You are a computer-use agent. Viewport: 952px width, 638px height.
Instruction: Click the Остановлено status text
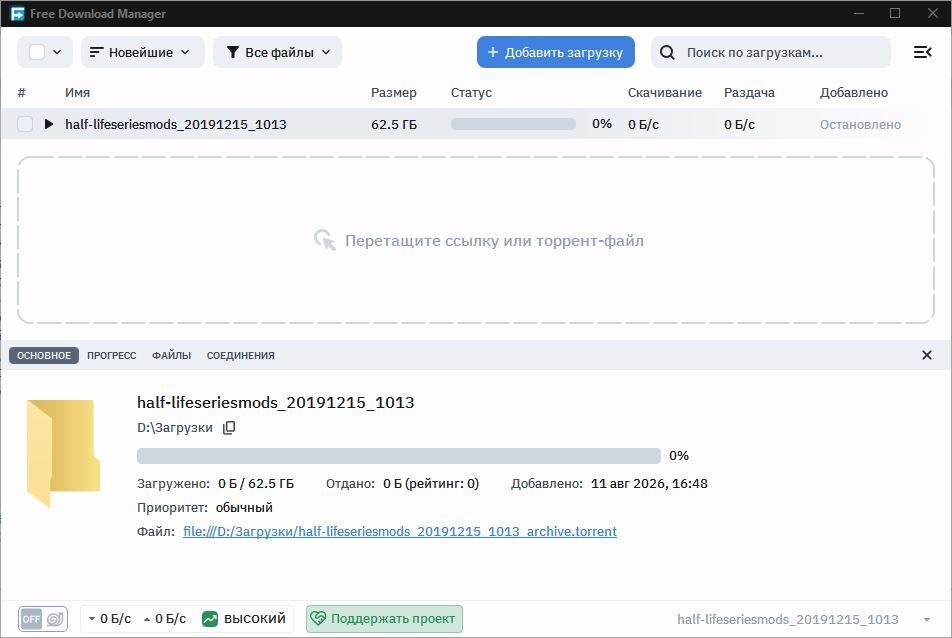pos(860,124)
